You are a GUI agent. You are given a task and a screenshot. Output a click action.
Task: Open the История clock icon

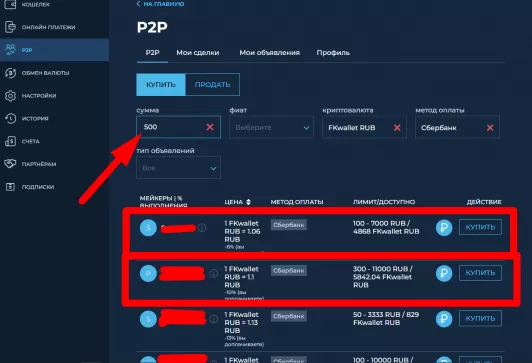pyautogui.click(x=10, y=118)
